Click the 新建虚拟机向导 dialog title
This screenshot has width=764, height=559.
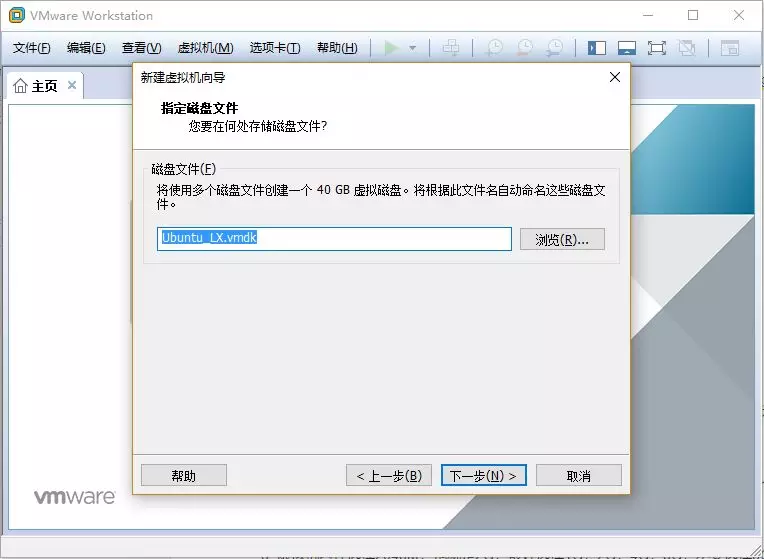183,77
